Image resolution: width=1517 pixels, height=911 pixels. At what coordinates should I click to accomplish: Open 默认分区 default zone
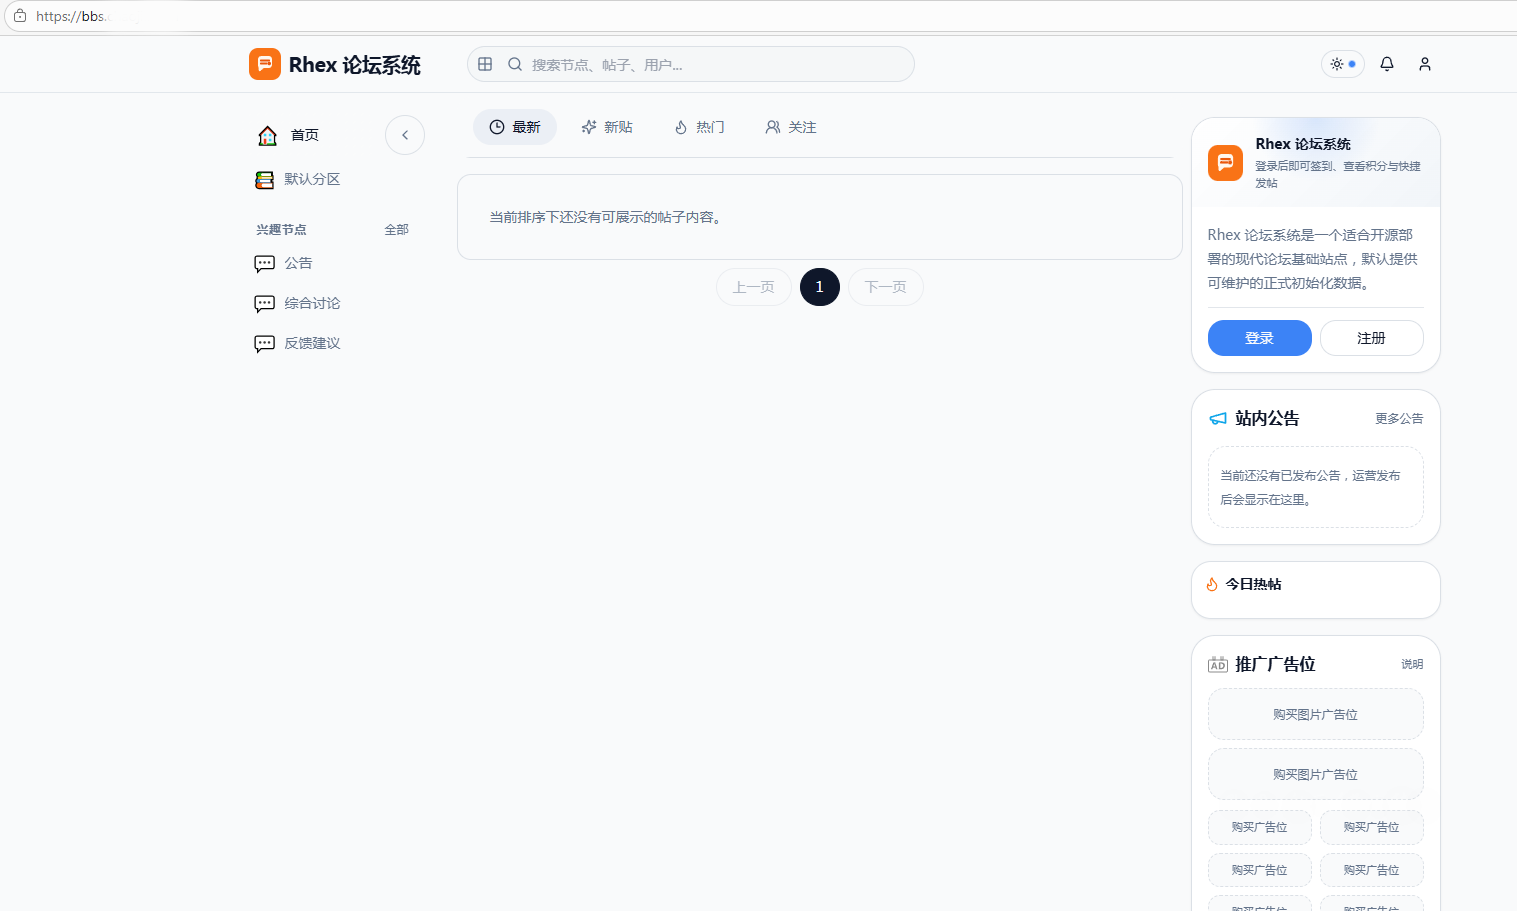[298, 179]
